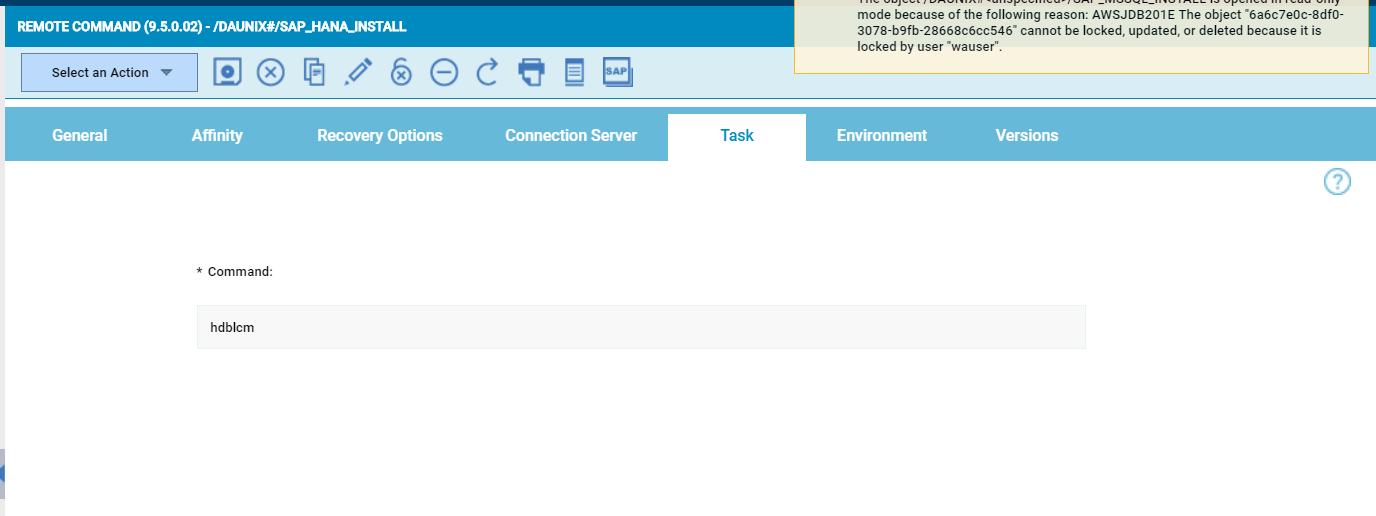Open the Select an Action dropdown
Viewport: 1376px width, 516px height.
click(x=110, y=73)
